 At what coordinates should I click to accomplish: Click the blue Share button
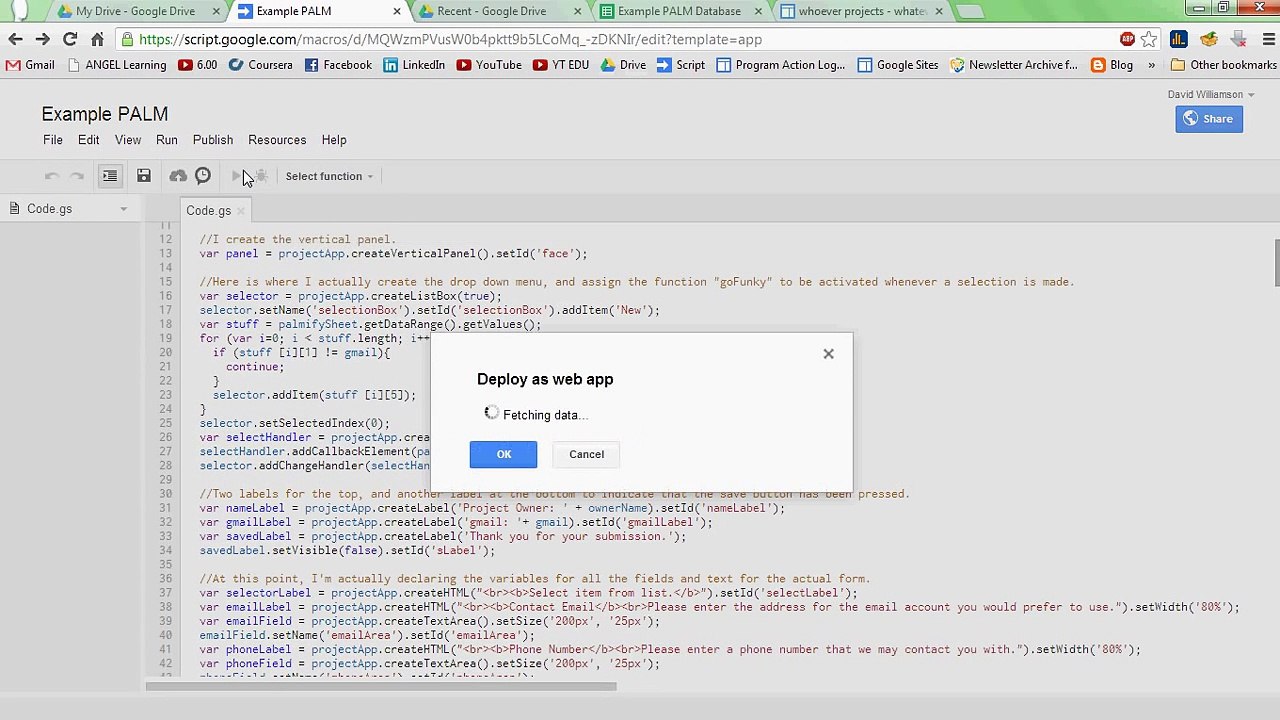[1209, 119]
